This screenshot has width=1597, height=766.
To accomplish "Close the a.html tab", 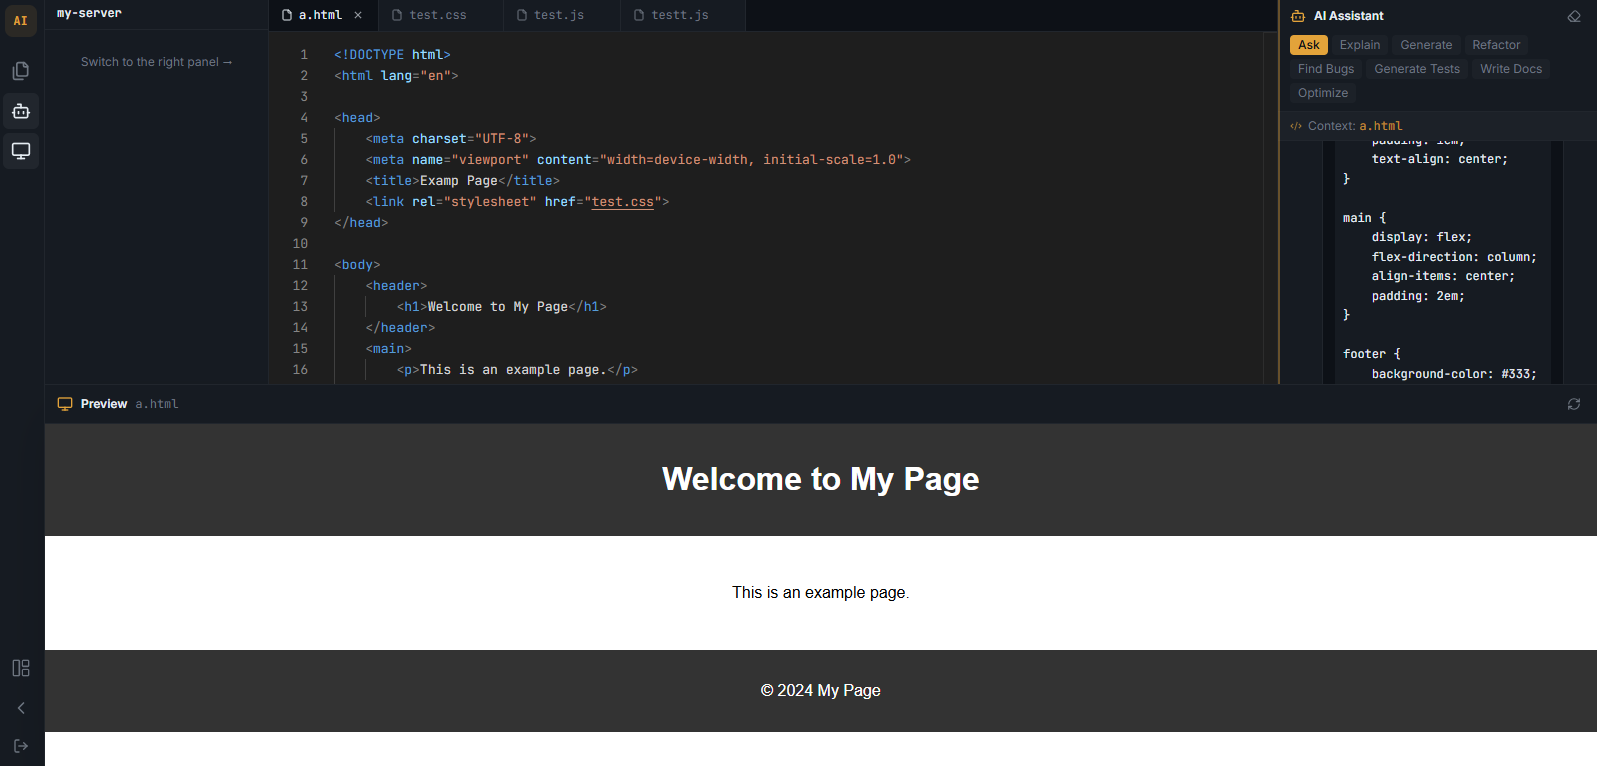I will pyautogui.click(x=358, y=15).
